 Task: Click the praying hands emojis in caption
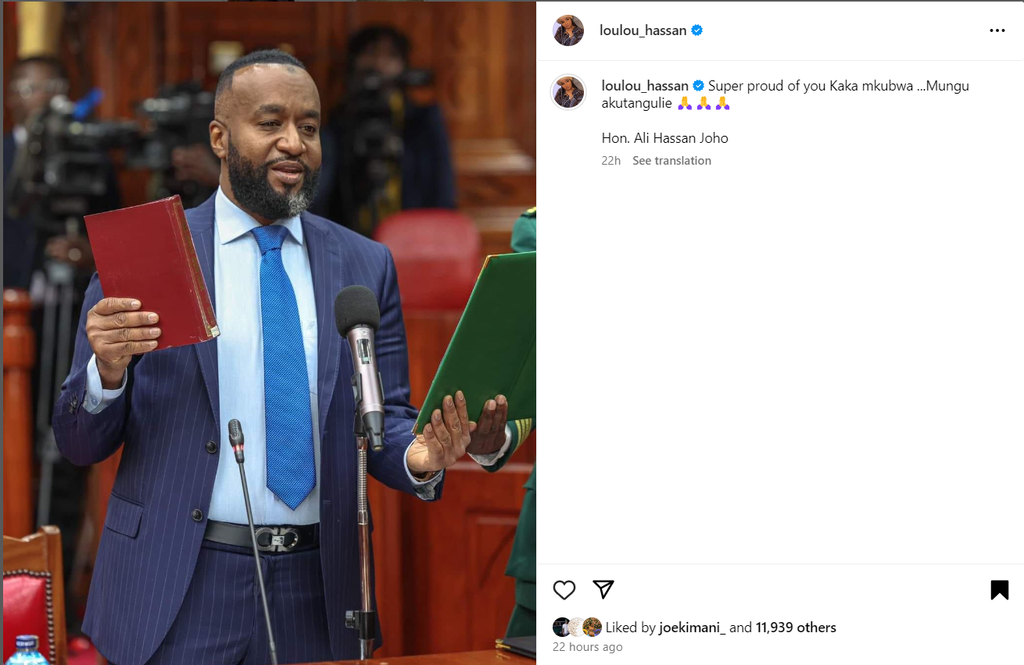tap(703, 103)
